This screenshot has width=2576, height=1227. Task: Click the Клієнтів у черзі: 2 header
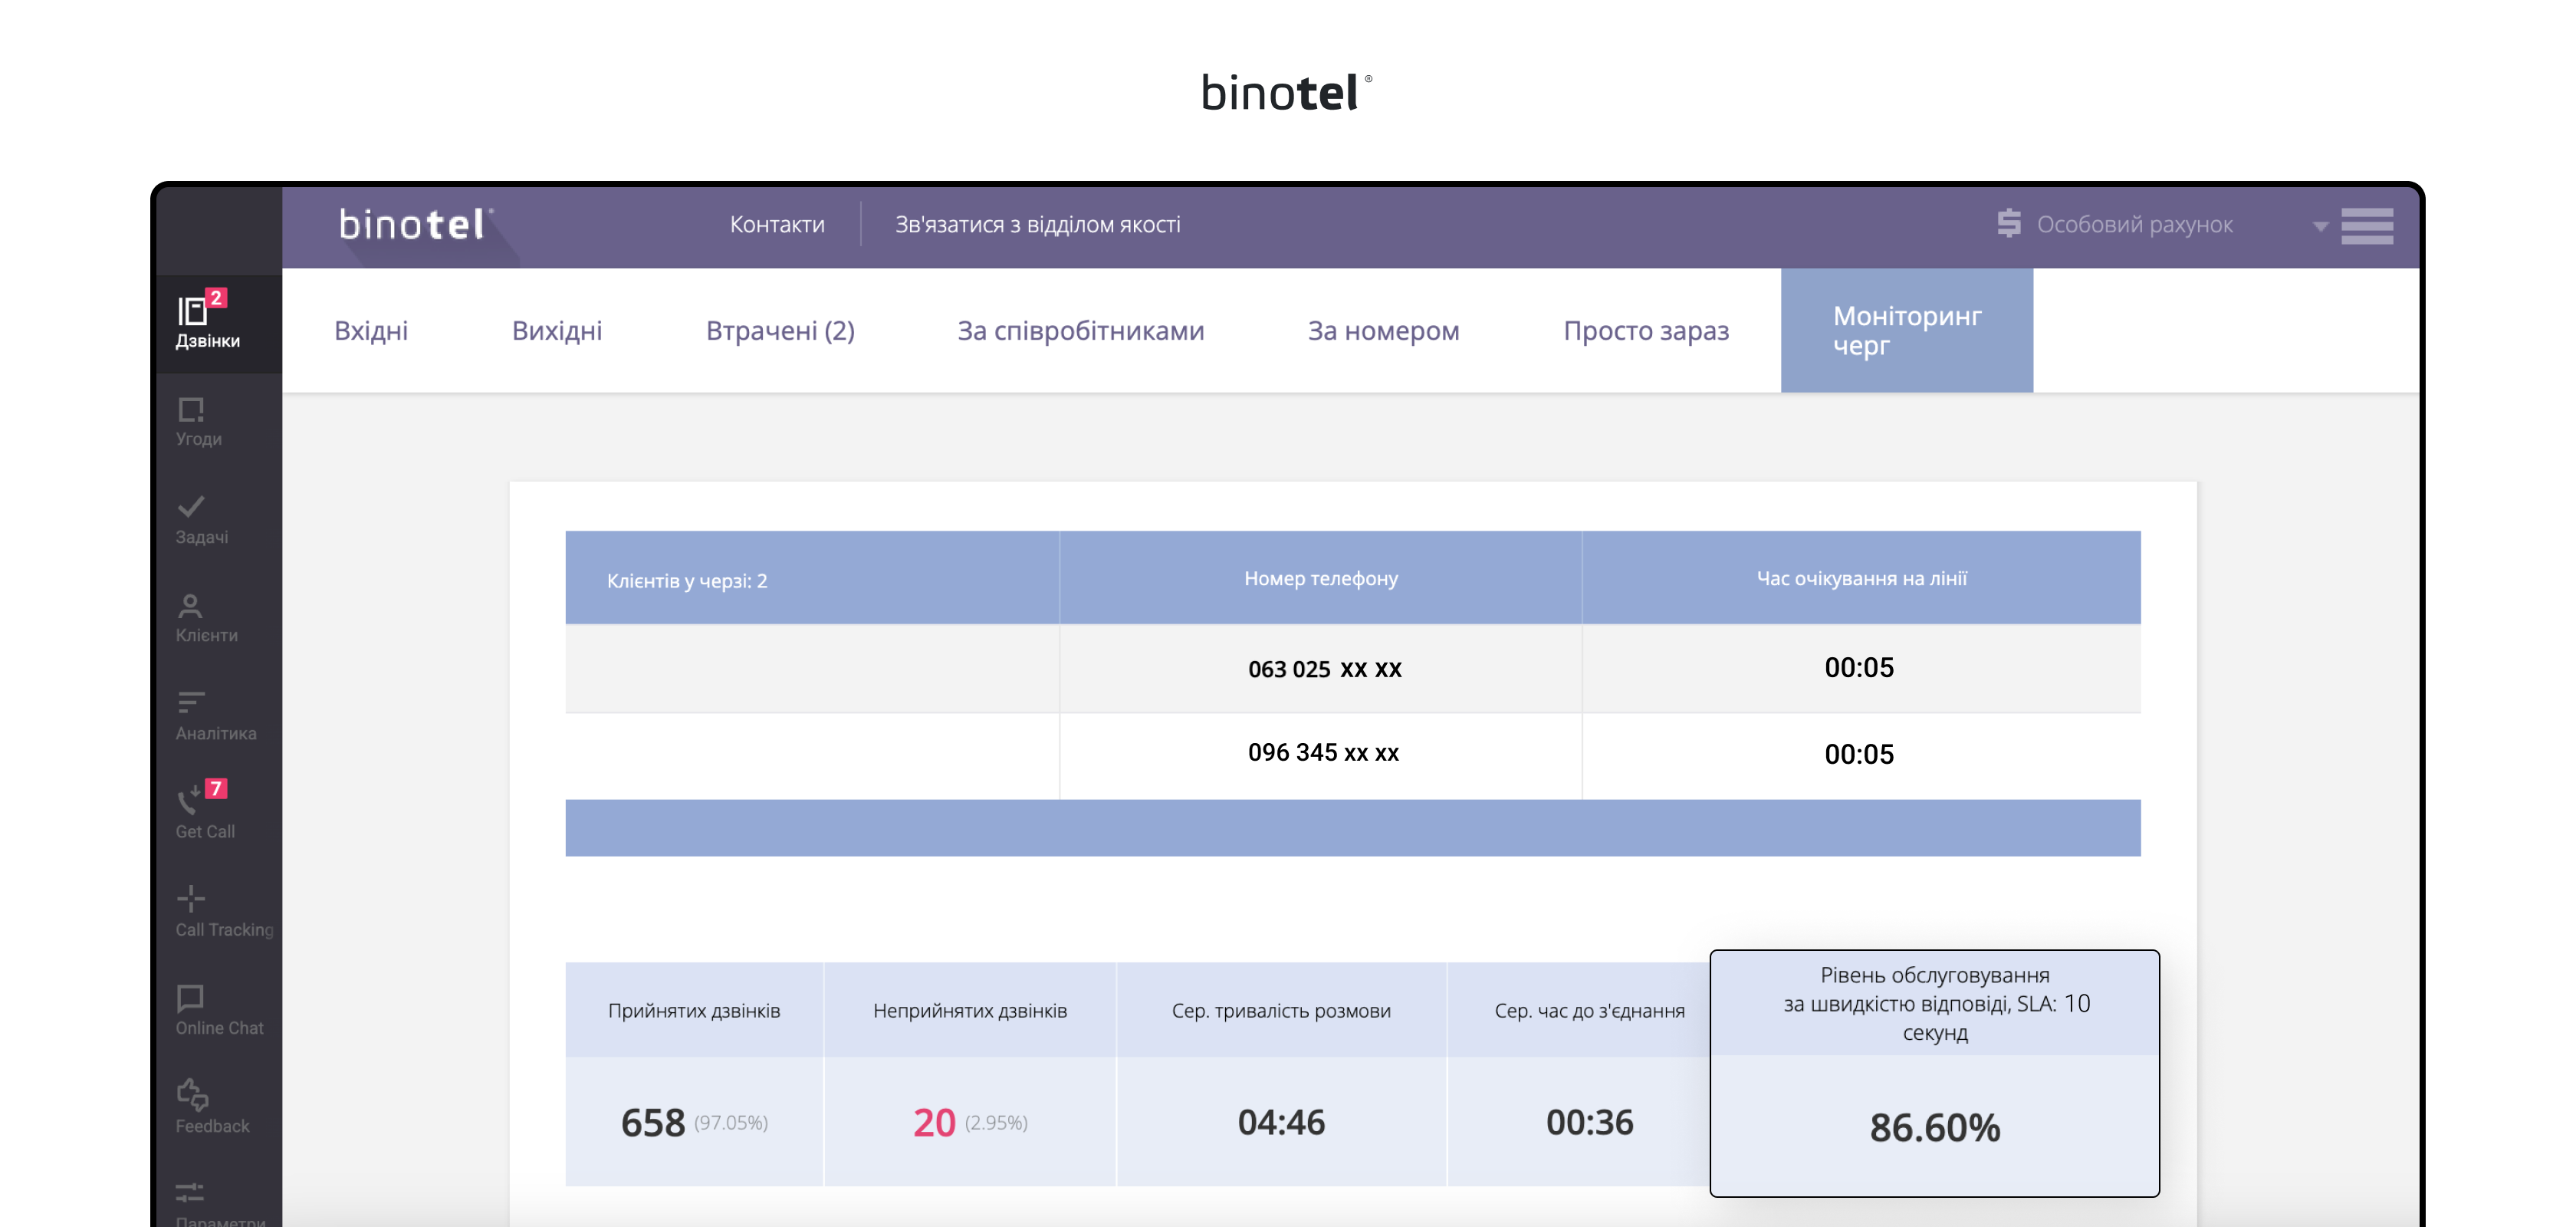coord(687,581)
